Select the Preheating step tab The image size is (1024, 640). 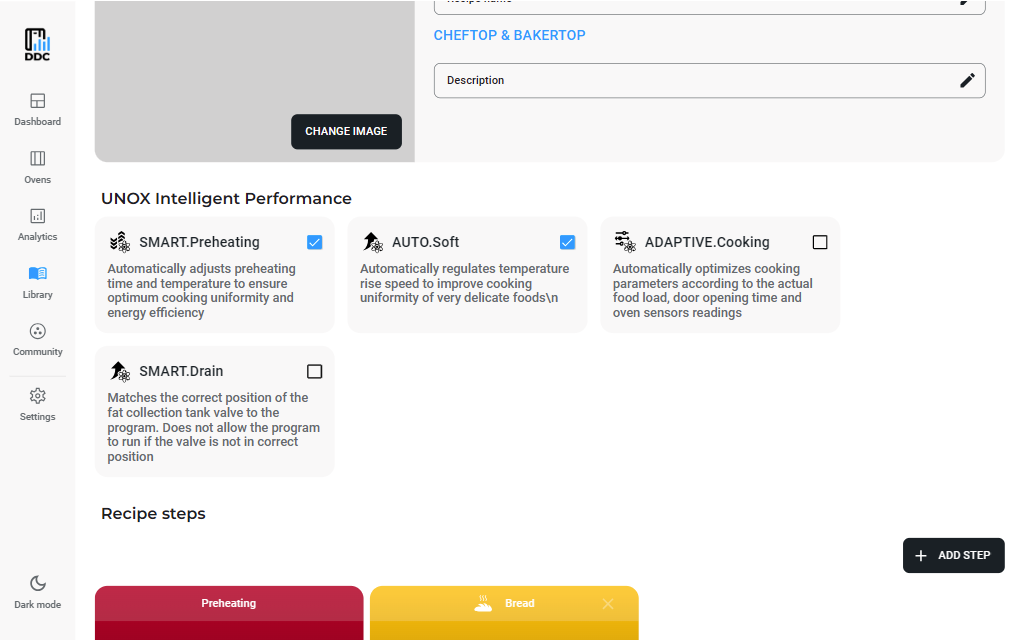point(229,604)
